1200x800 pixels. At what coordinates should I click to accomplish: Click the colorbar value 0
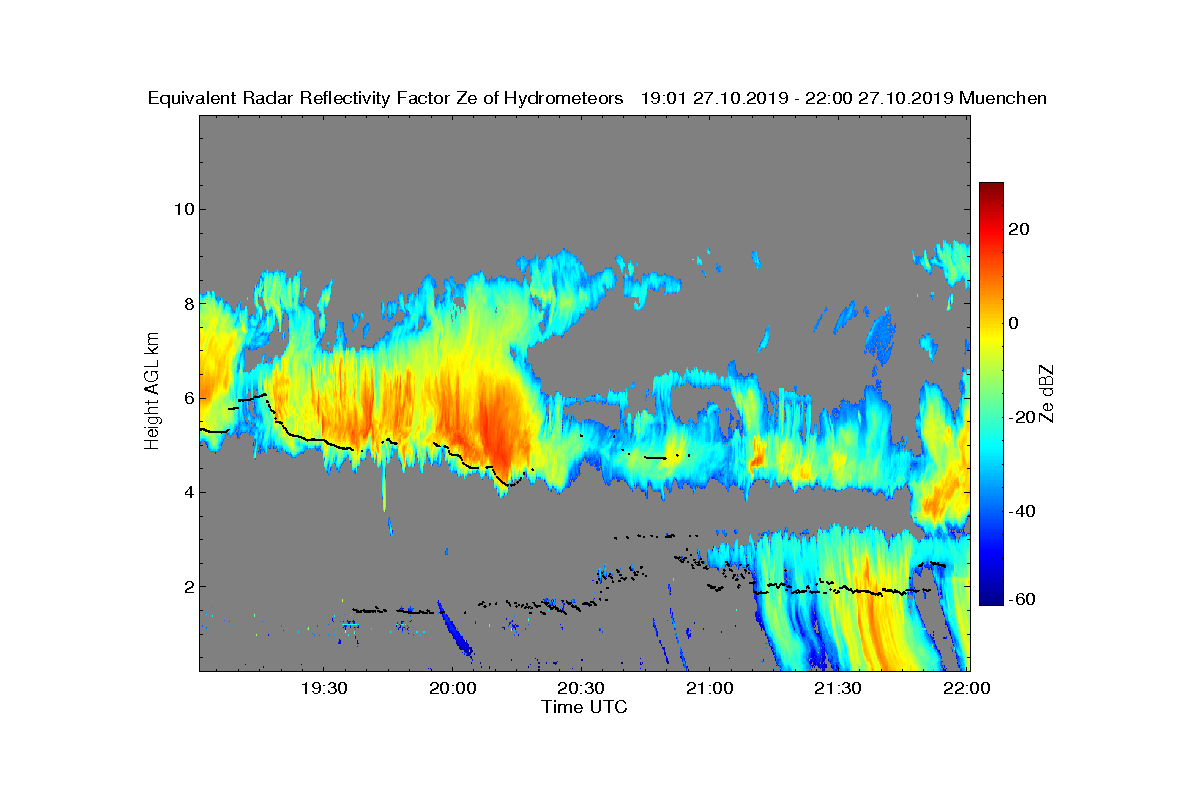(1014, 323)
